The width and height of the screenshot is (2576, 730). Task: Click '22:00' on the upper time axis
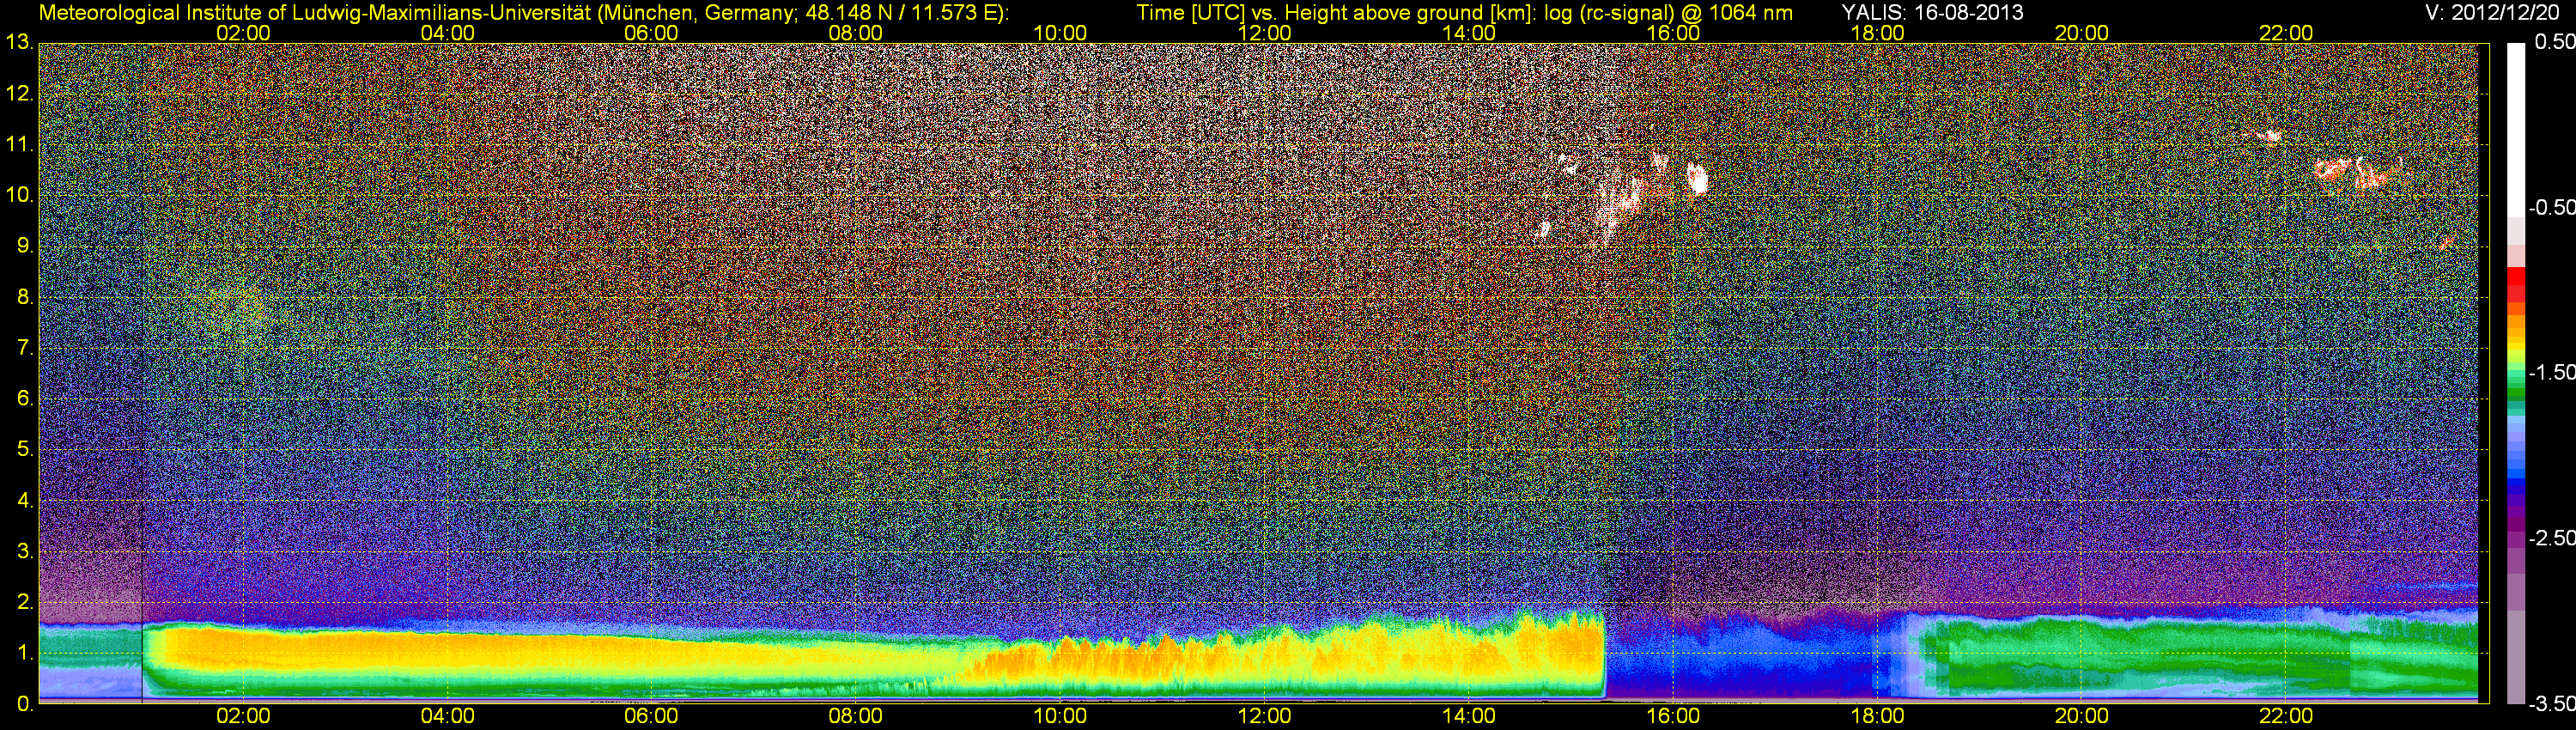tap(2286, 33)
